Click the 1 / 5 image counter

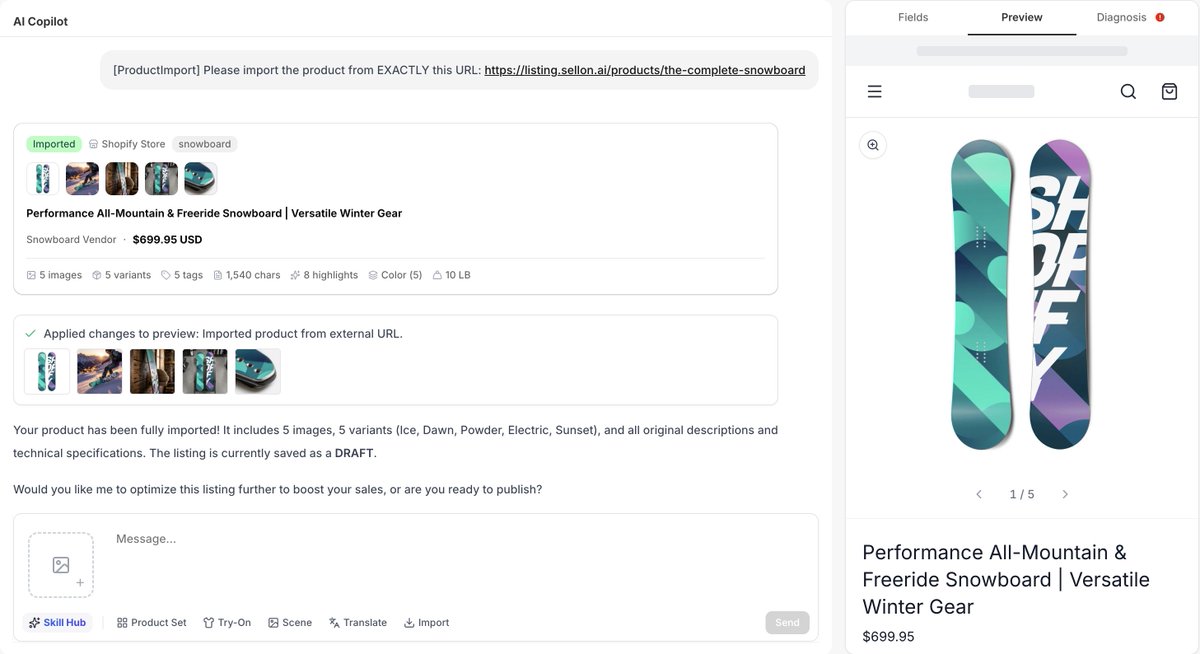point(1022,494)
